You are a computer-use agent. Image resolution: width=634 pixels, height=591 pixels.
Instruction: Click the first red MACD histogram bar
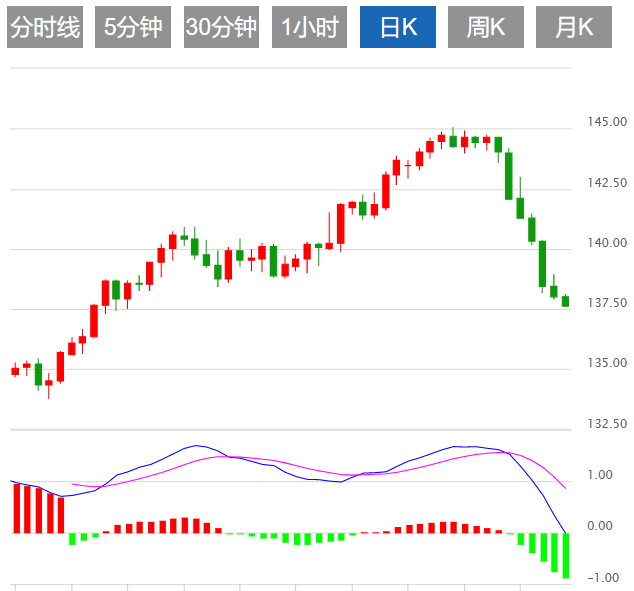(15, 508)
